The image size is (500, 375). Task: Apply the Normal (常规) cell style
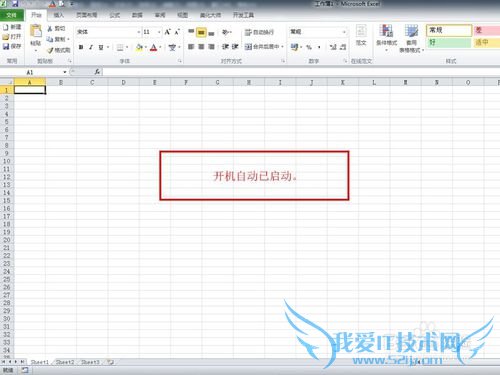449,30
